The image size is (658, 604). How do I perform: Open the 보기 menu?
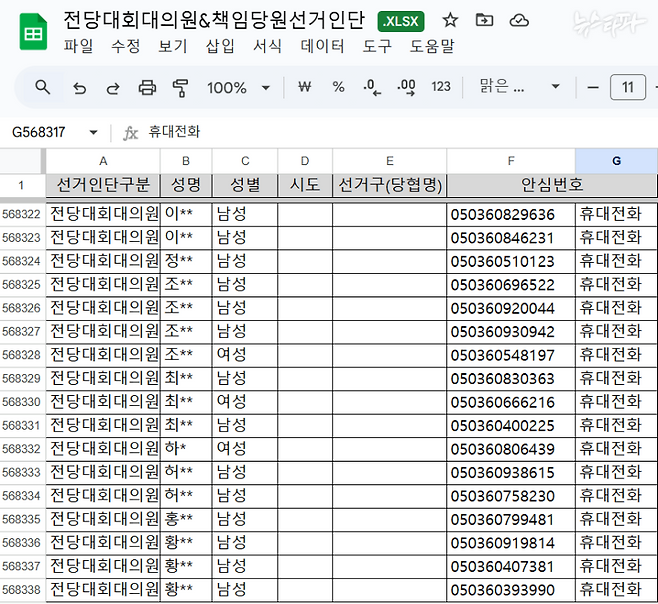[x=172, y=46]
